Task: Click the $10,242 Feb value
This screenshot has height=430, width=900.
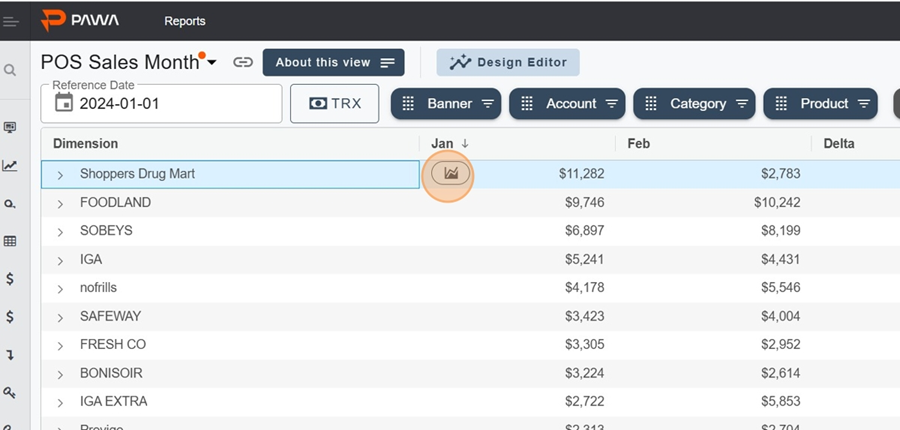Action: pyautogui.click(x=778, y=203)
